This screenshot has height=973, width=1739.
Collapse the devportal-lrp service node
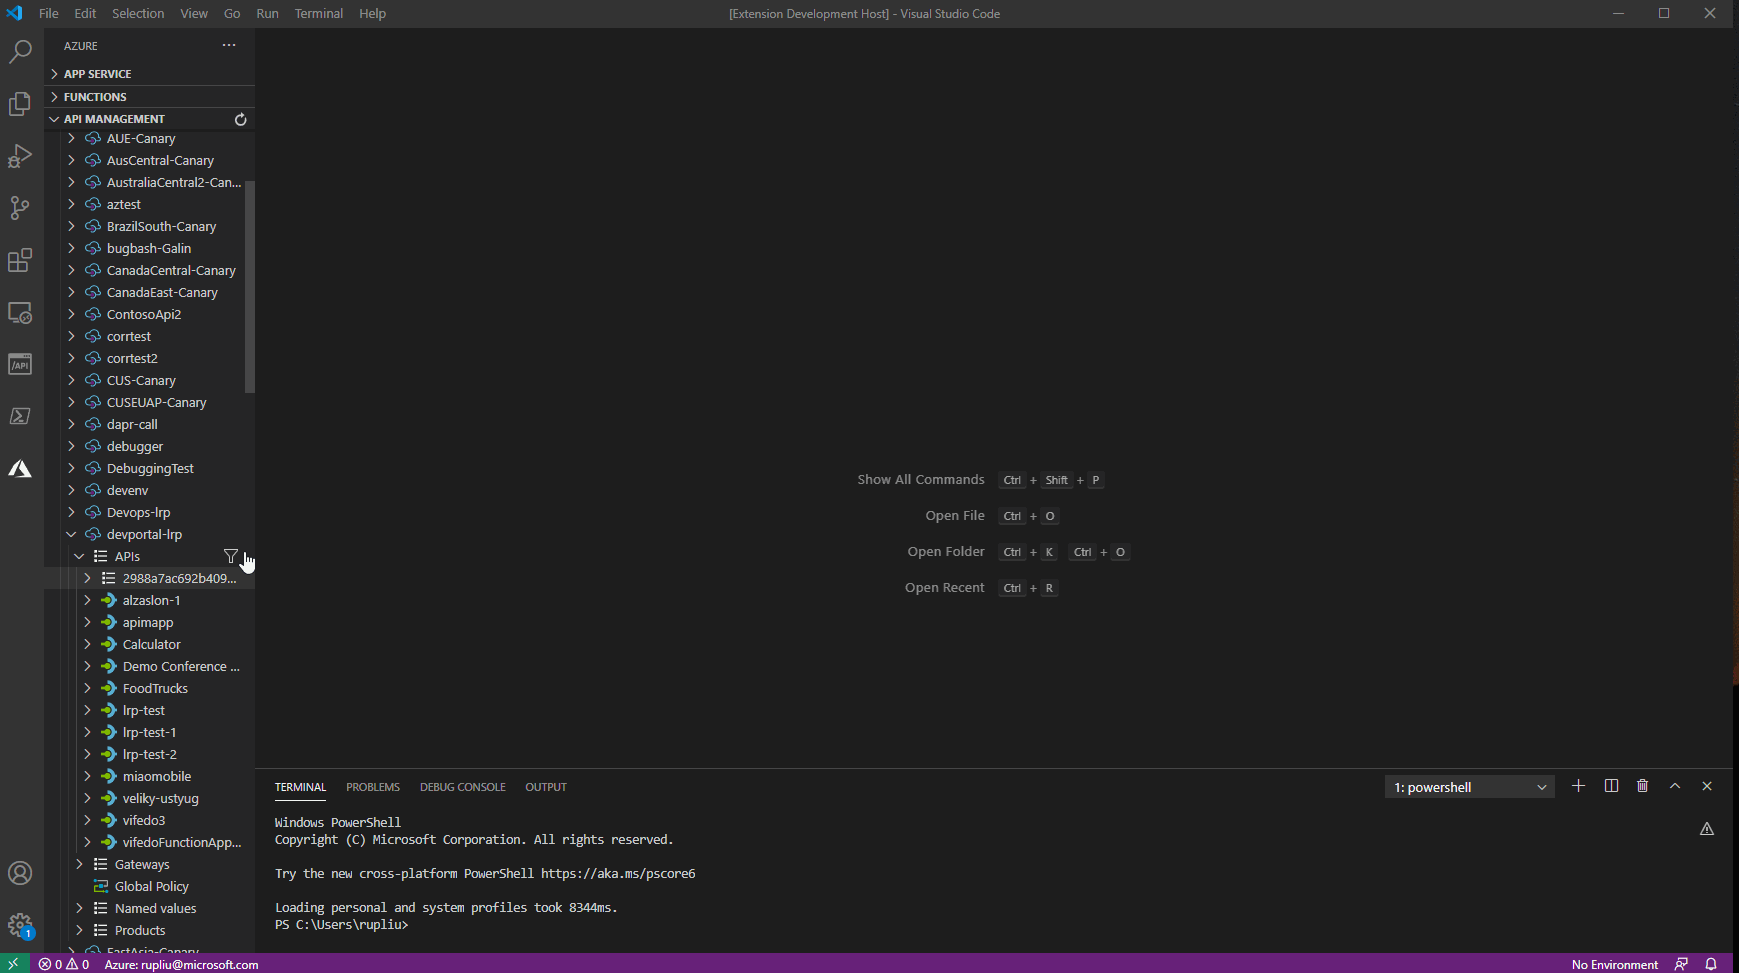pos(71,534)
